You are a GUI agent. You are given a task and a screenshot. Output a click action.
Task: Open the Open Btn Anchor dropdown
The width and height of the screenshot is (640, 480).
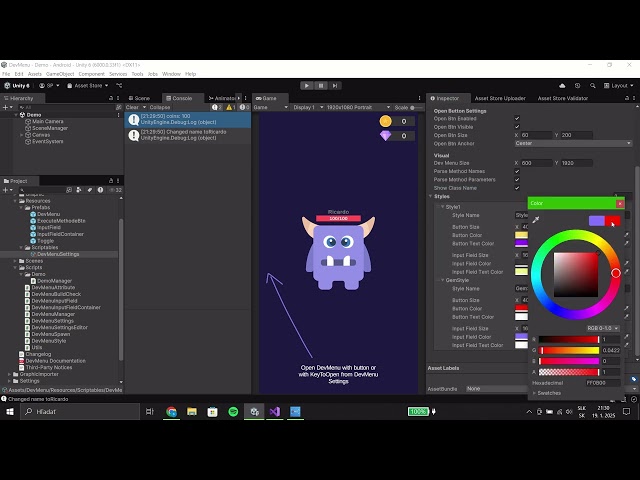tap(573, 143)
